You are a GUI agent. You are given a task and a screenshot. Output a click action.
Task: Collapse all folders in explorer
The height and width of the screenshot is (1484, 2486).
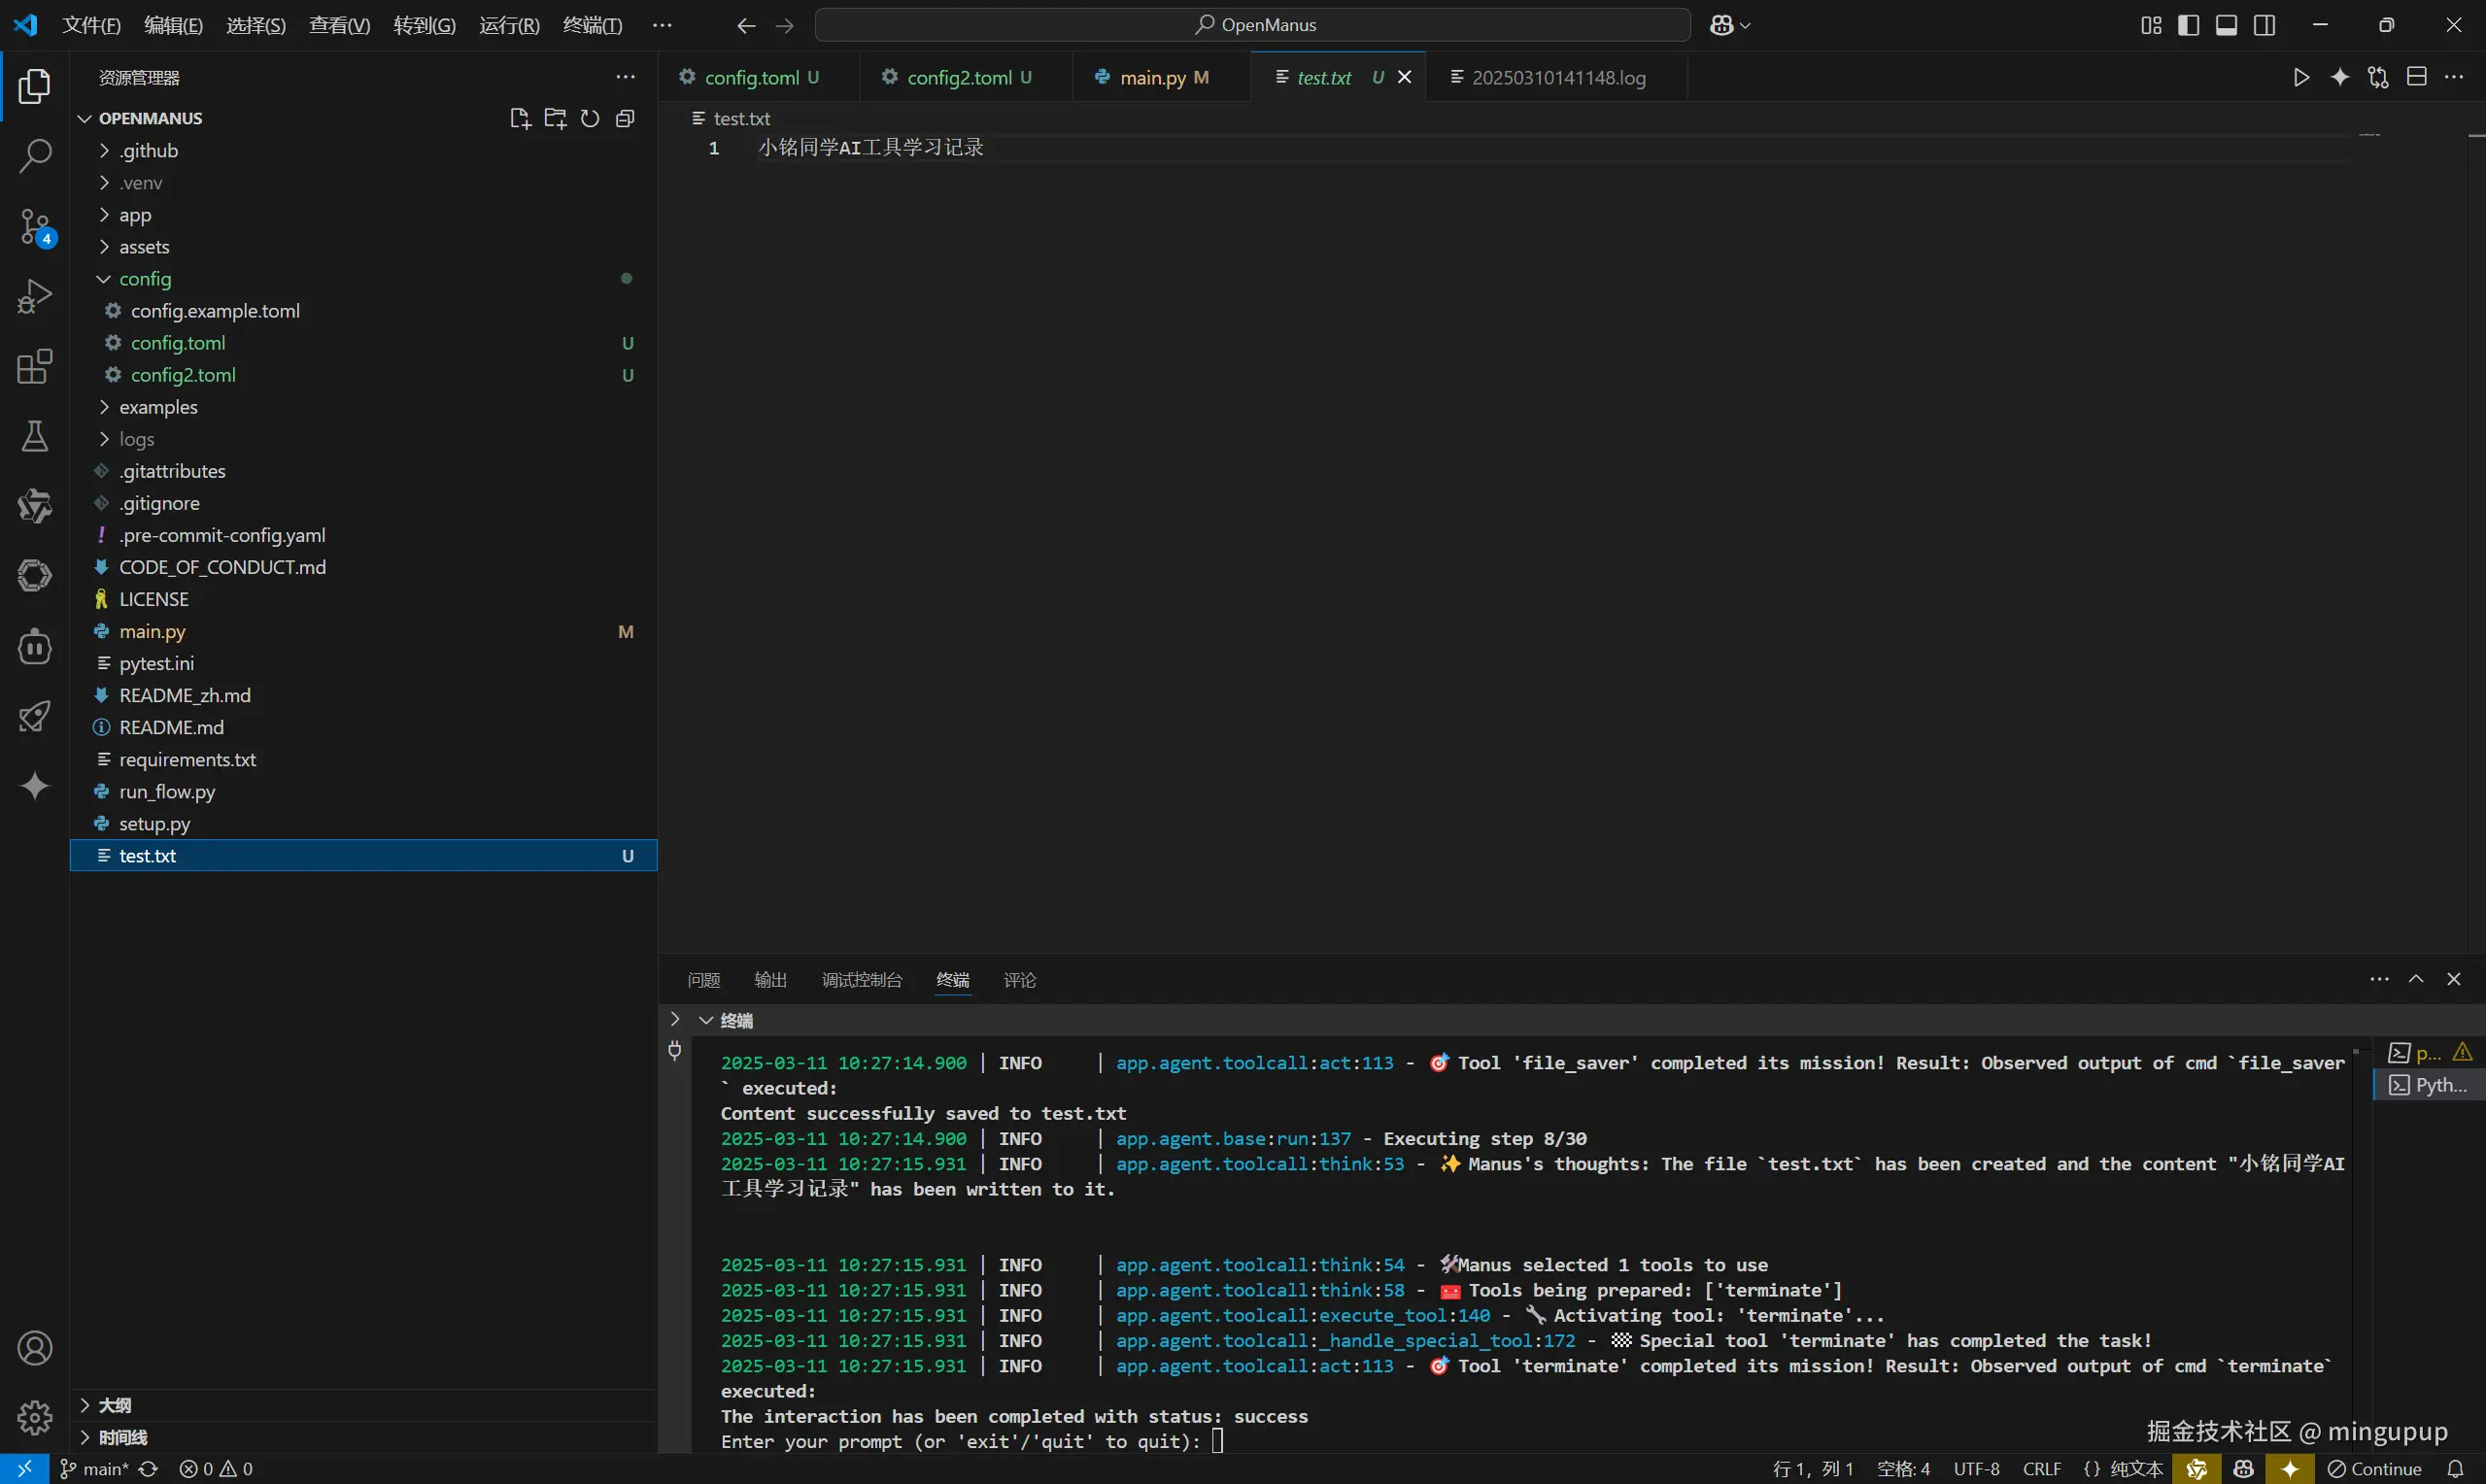pos(625,119)
